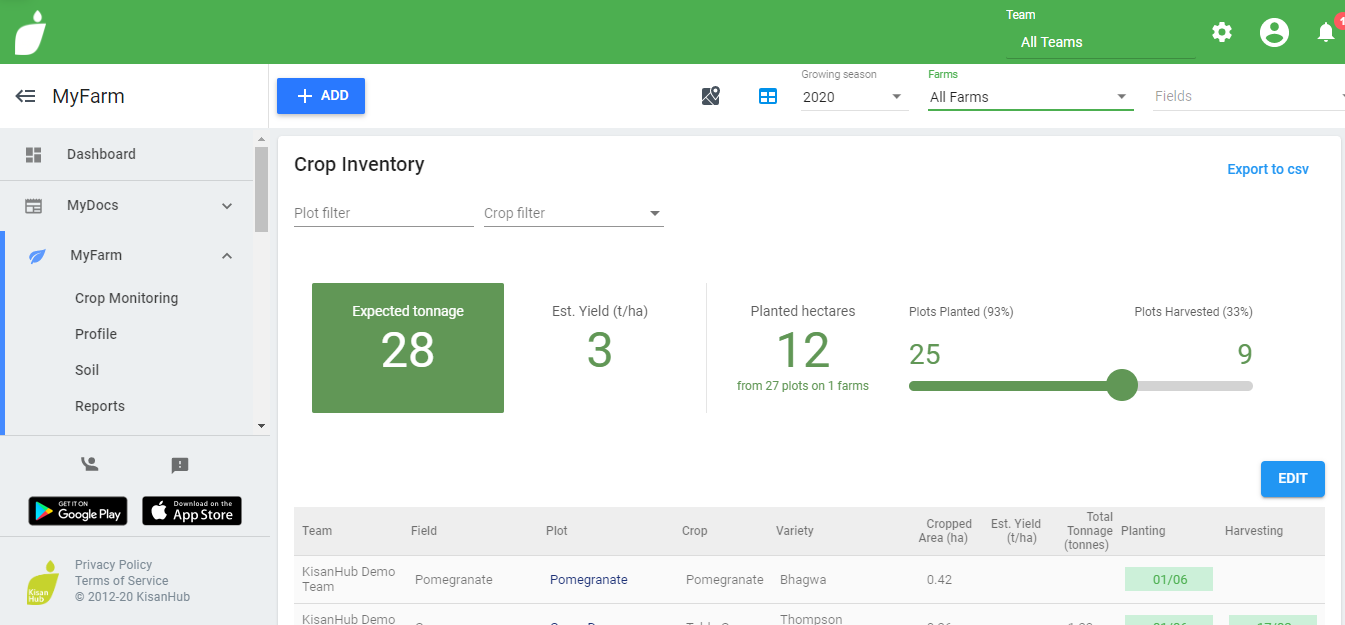This screenshot has height=625, width=1345.
Task: Click the KisanHub footer logo
Action: pyautogui.click(x=43, y=582)
